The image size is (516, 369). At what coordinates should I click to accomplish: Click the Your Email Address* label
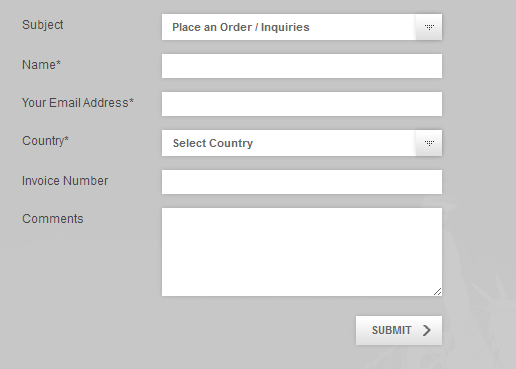78,103
